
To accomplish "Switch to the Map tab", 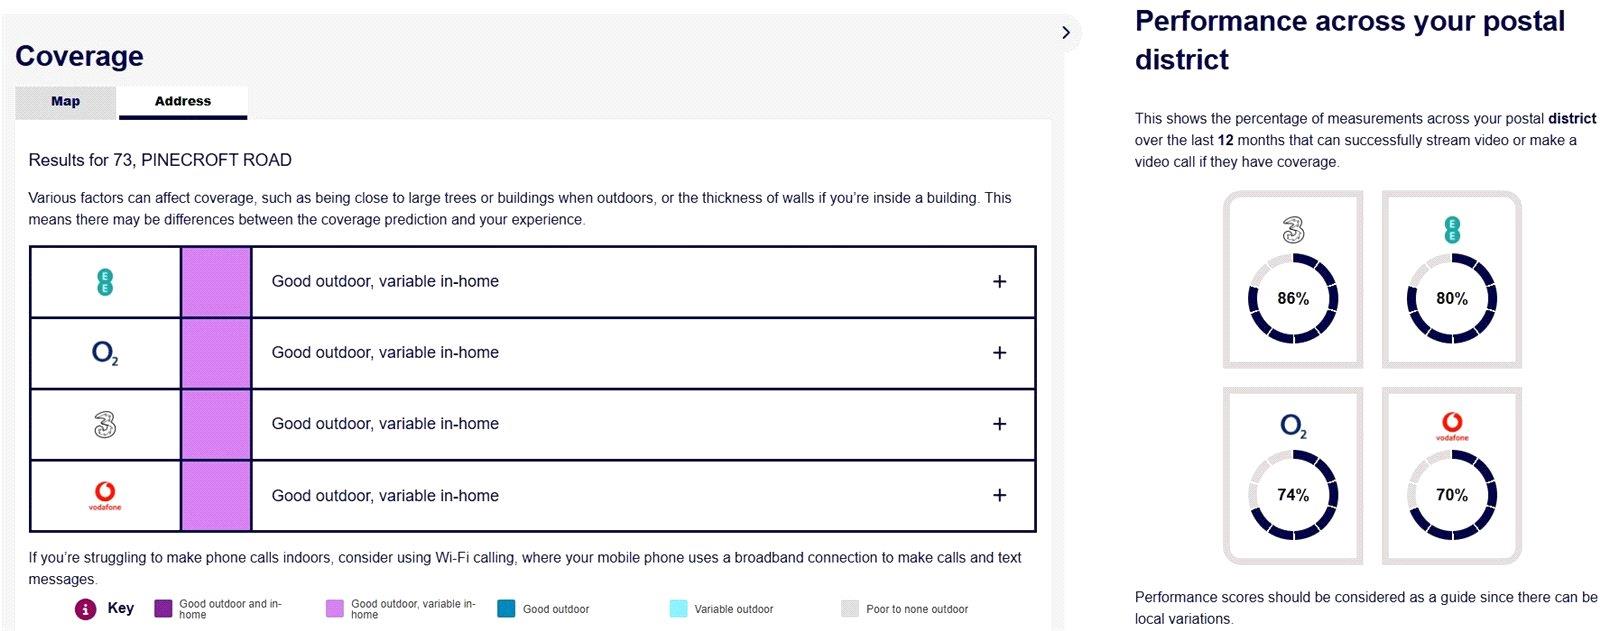I will (66, 102).
